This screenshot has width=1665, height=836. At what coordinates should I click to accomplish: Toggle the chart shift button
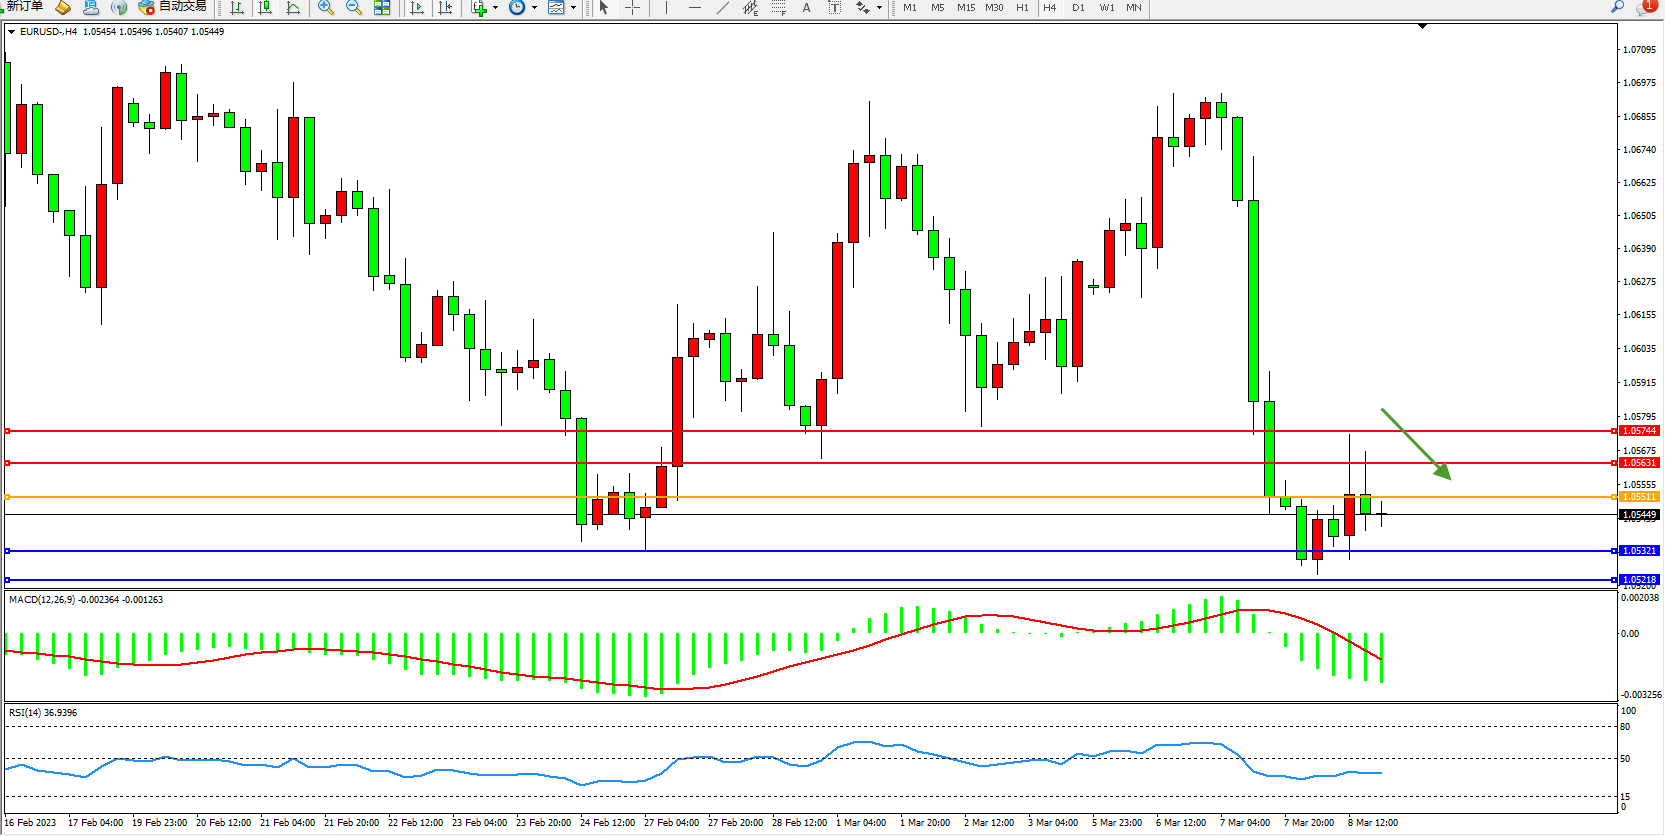(x=446, y=7)
